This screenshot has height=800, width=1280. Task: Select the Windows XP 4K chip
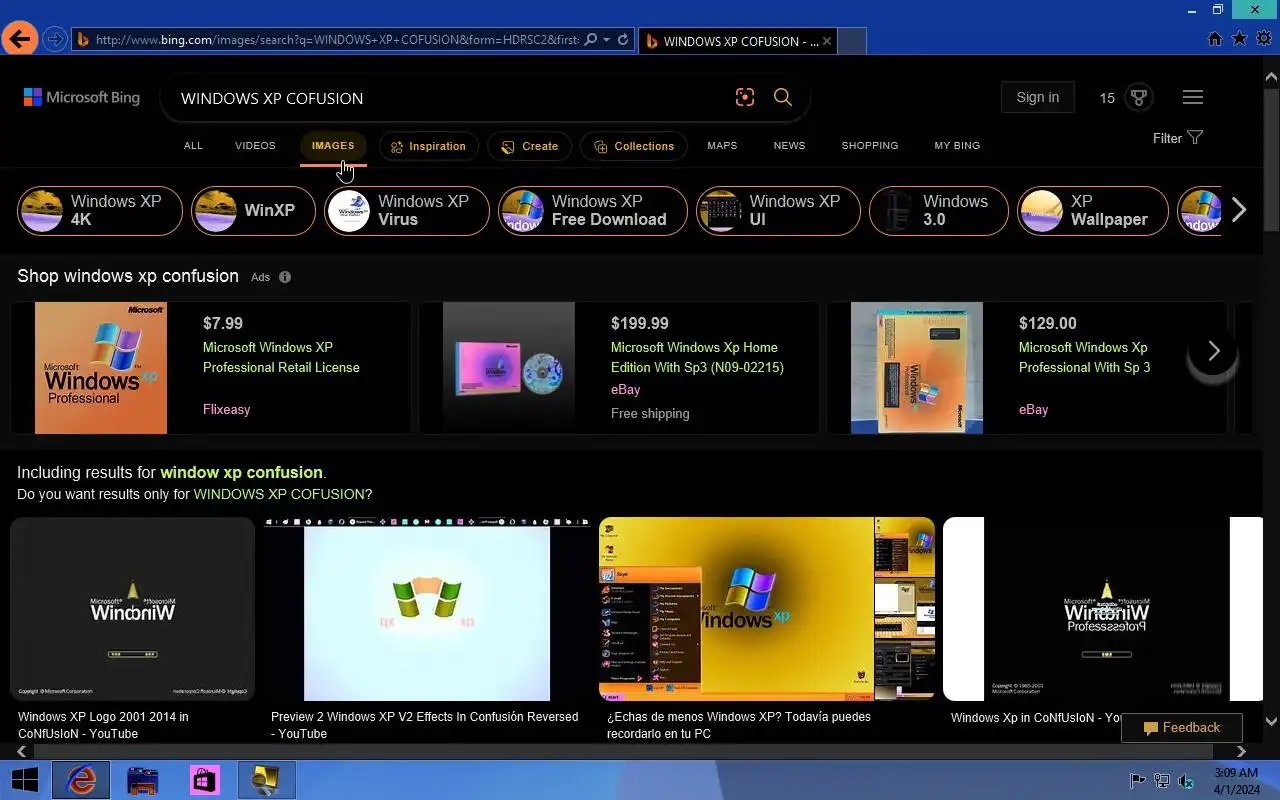tap(100, 210)
